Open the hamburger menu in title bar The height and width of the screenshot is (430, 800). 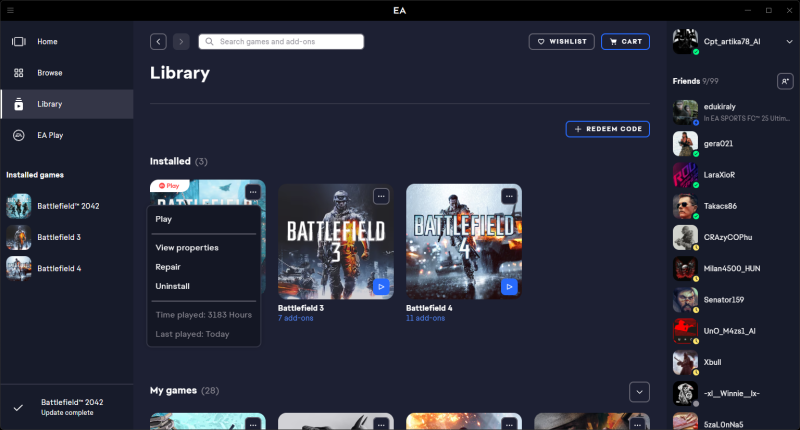[10, 10]
